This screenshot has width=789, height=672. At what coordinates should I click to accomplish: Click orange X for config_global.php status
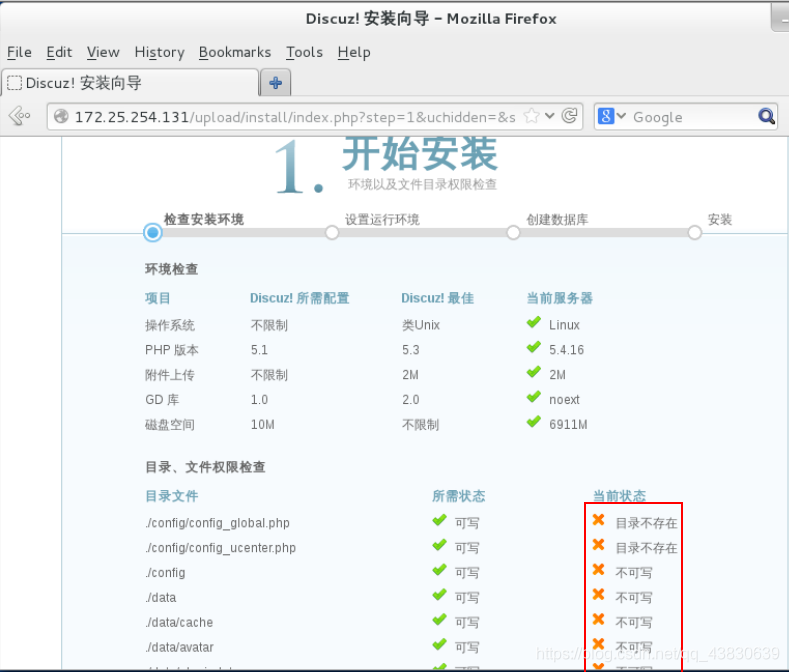598,519
